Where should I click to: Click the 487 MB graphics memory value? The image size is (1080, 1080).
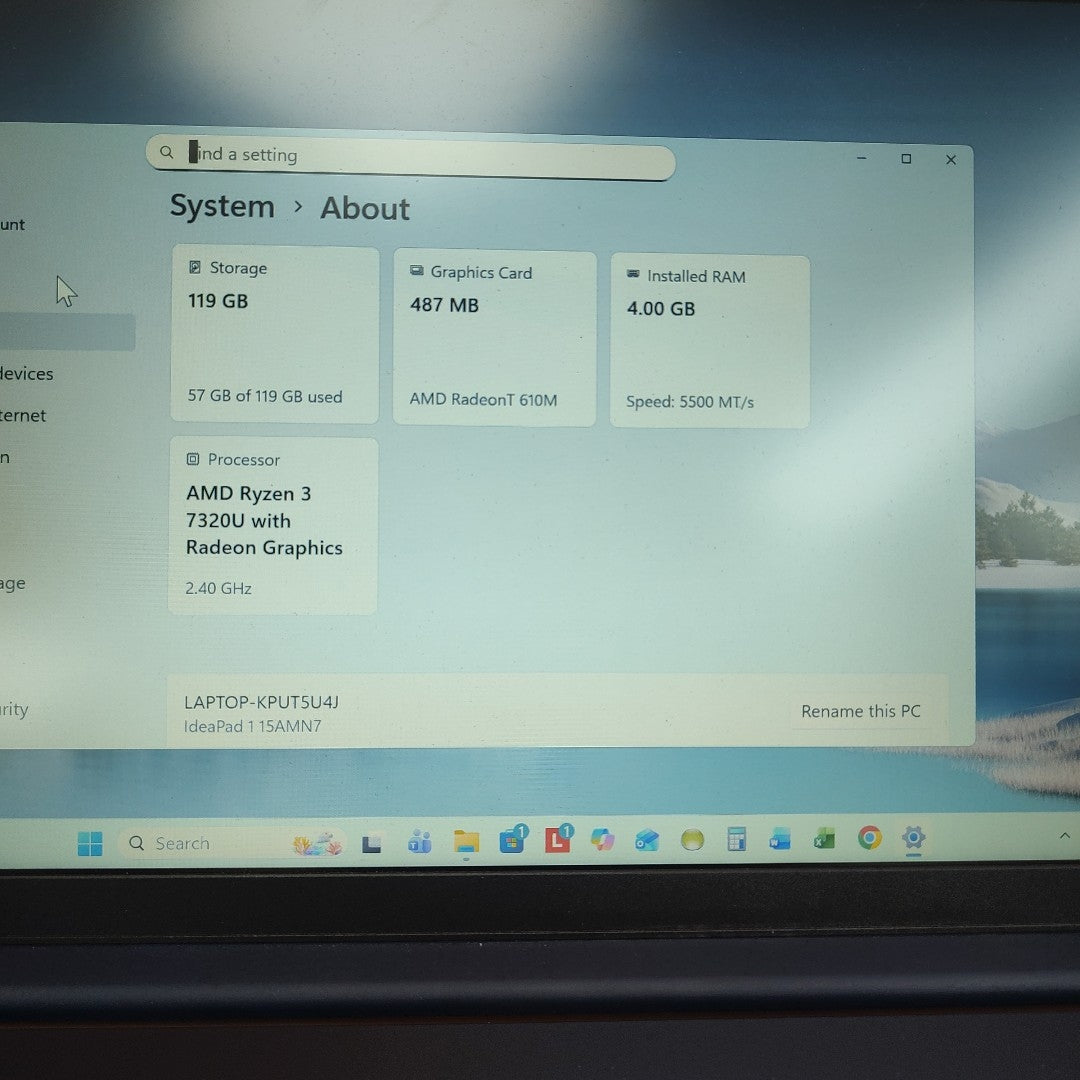point(444,305)
